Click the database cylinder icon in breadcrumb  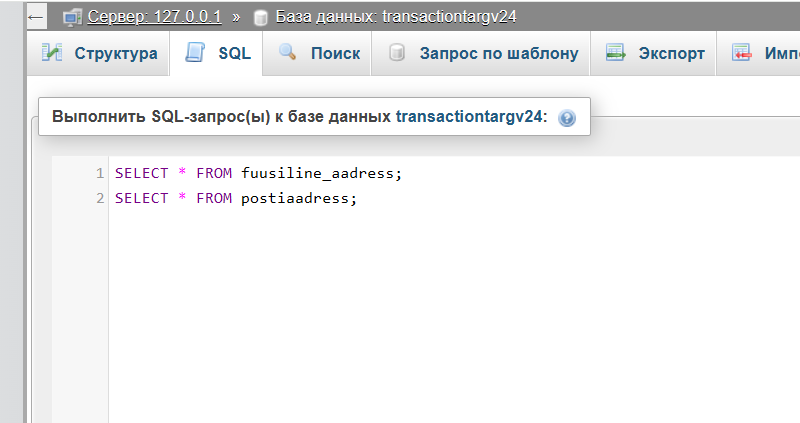coord(261,18)
